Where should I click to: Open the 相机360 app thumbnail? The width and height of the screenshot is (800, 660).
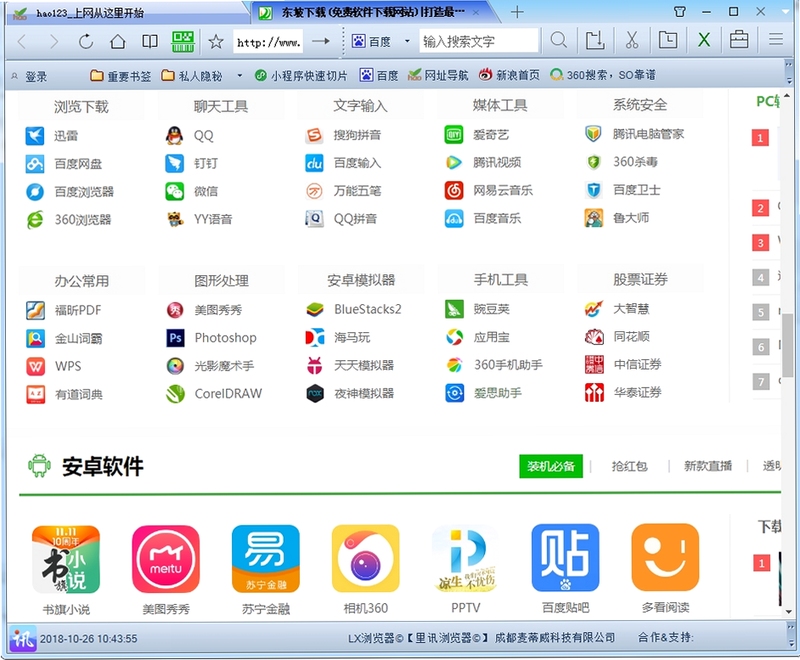click(365, 559)
